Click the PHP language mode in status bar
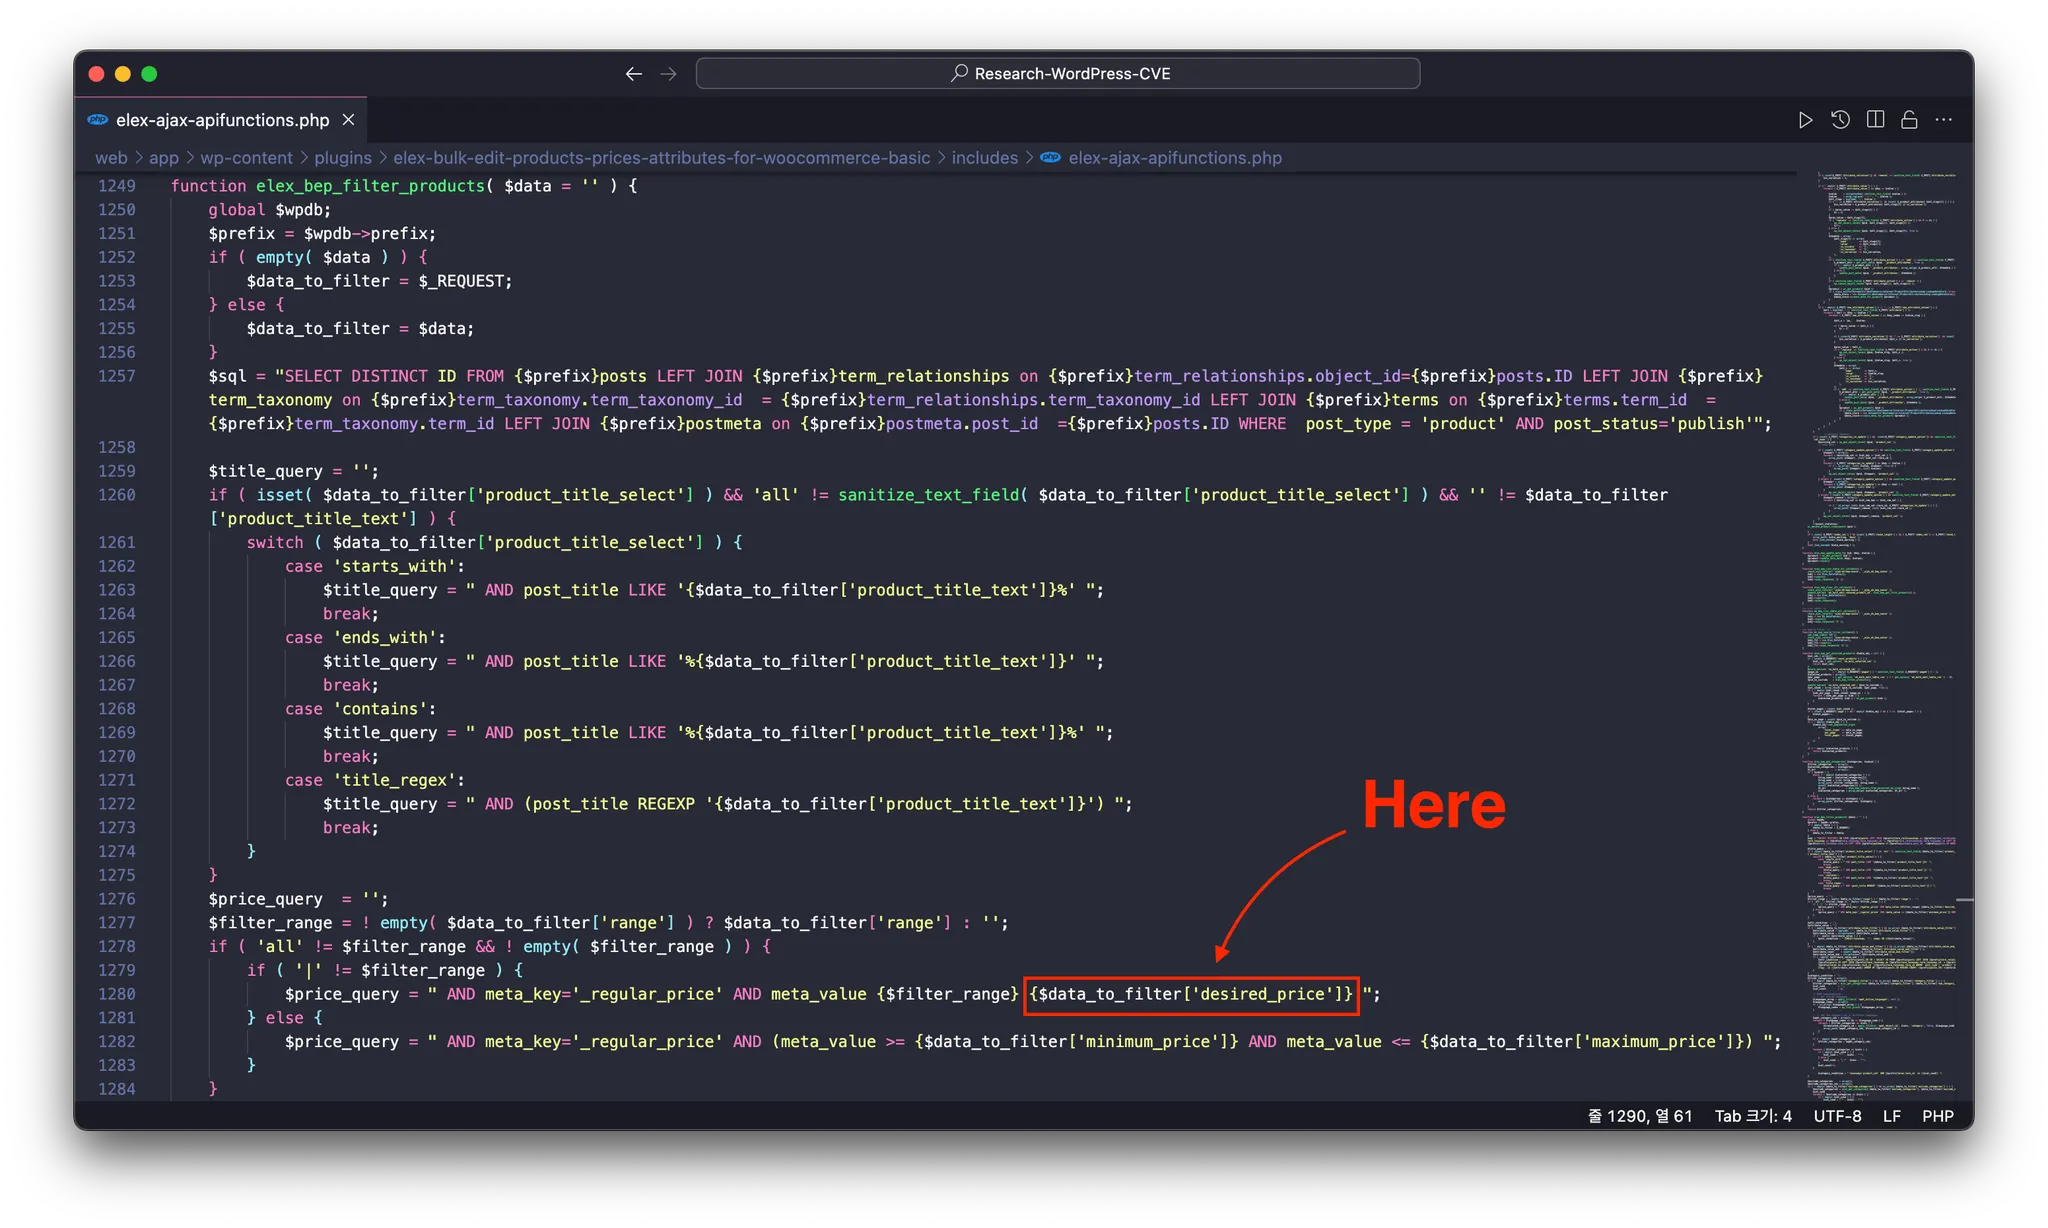 pos(1937,1116)
